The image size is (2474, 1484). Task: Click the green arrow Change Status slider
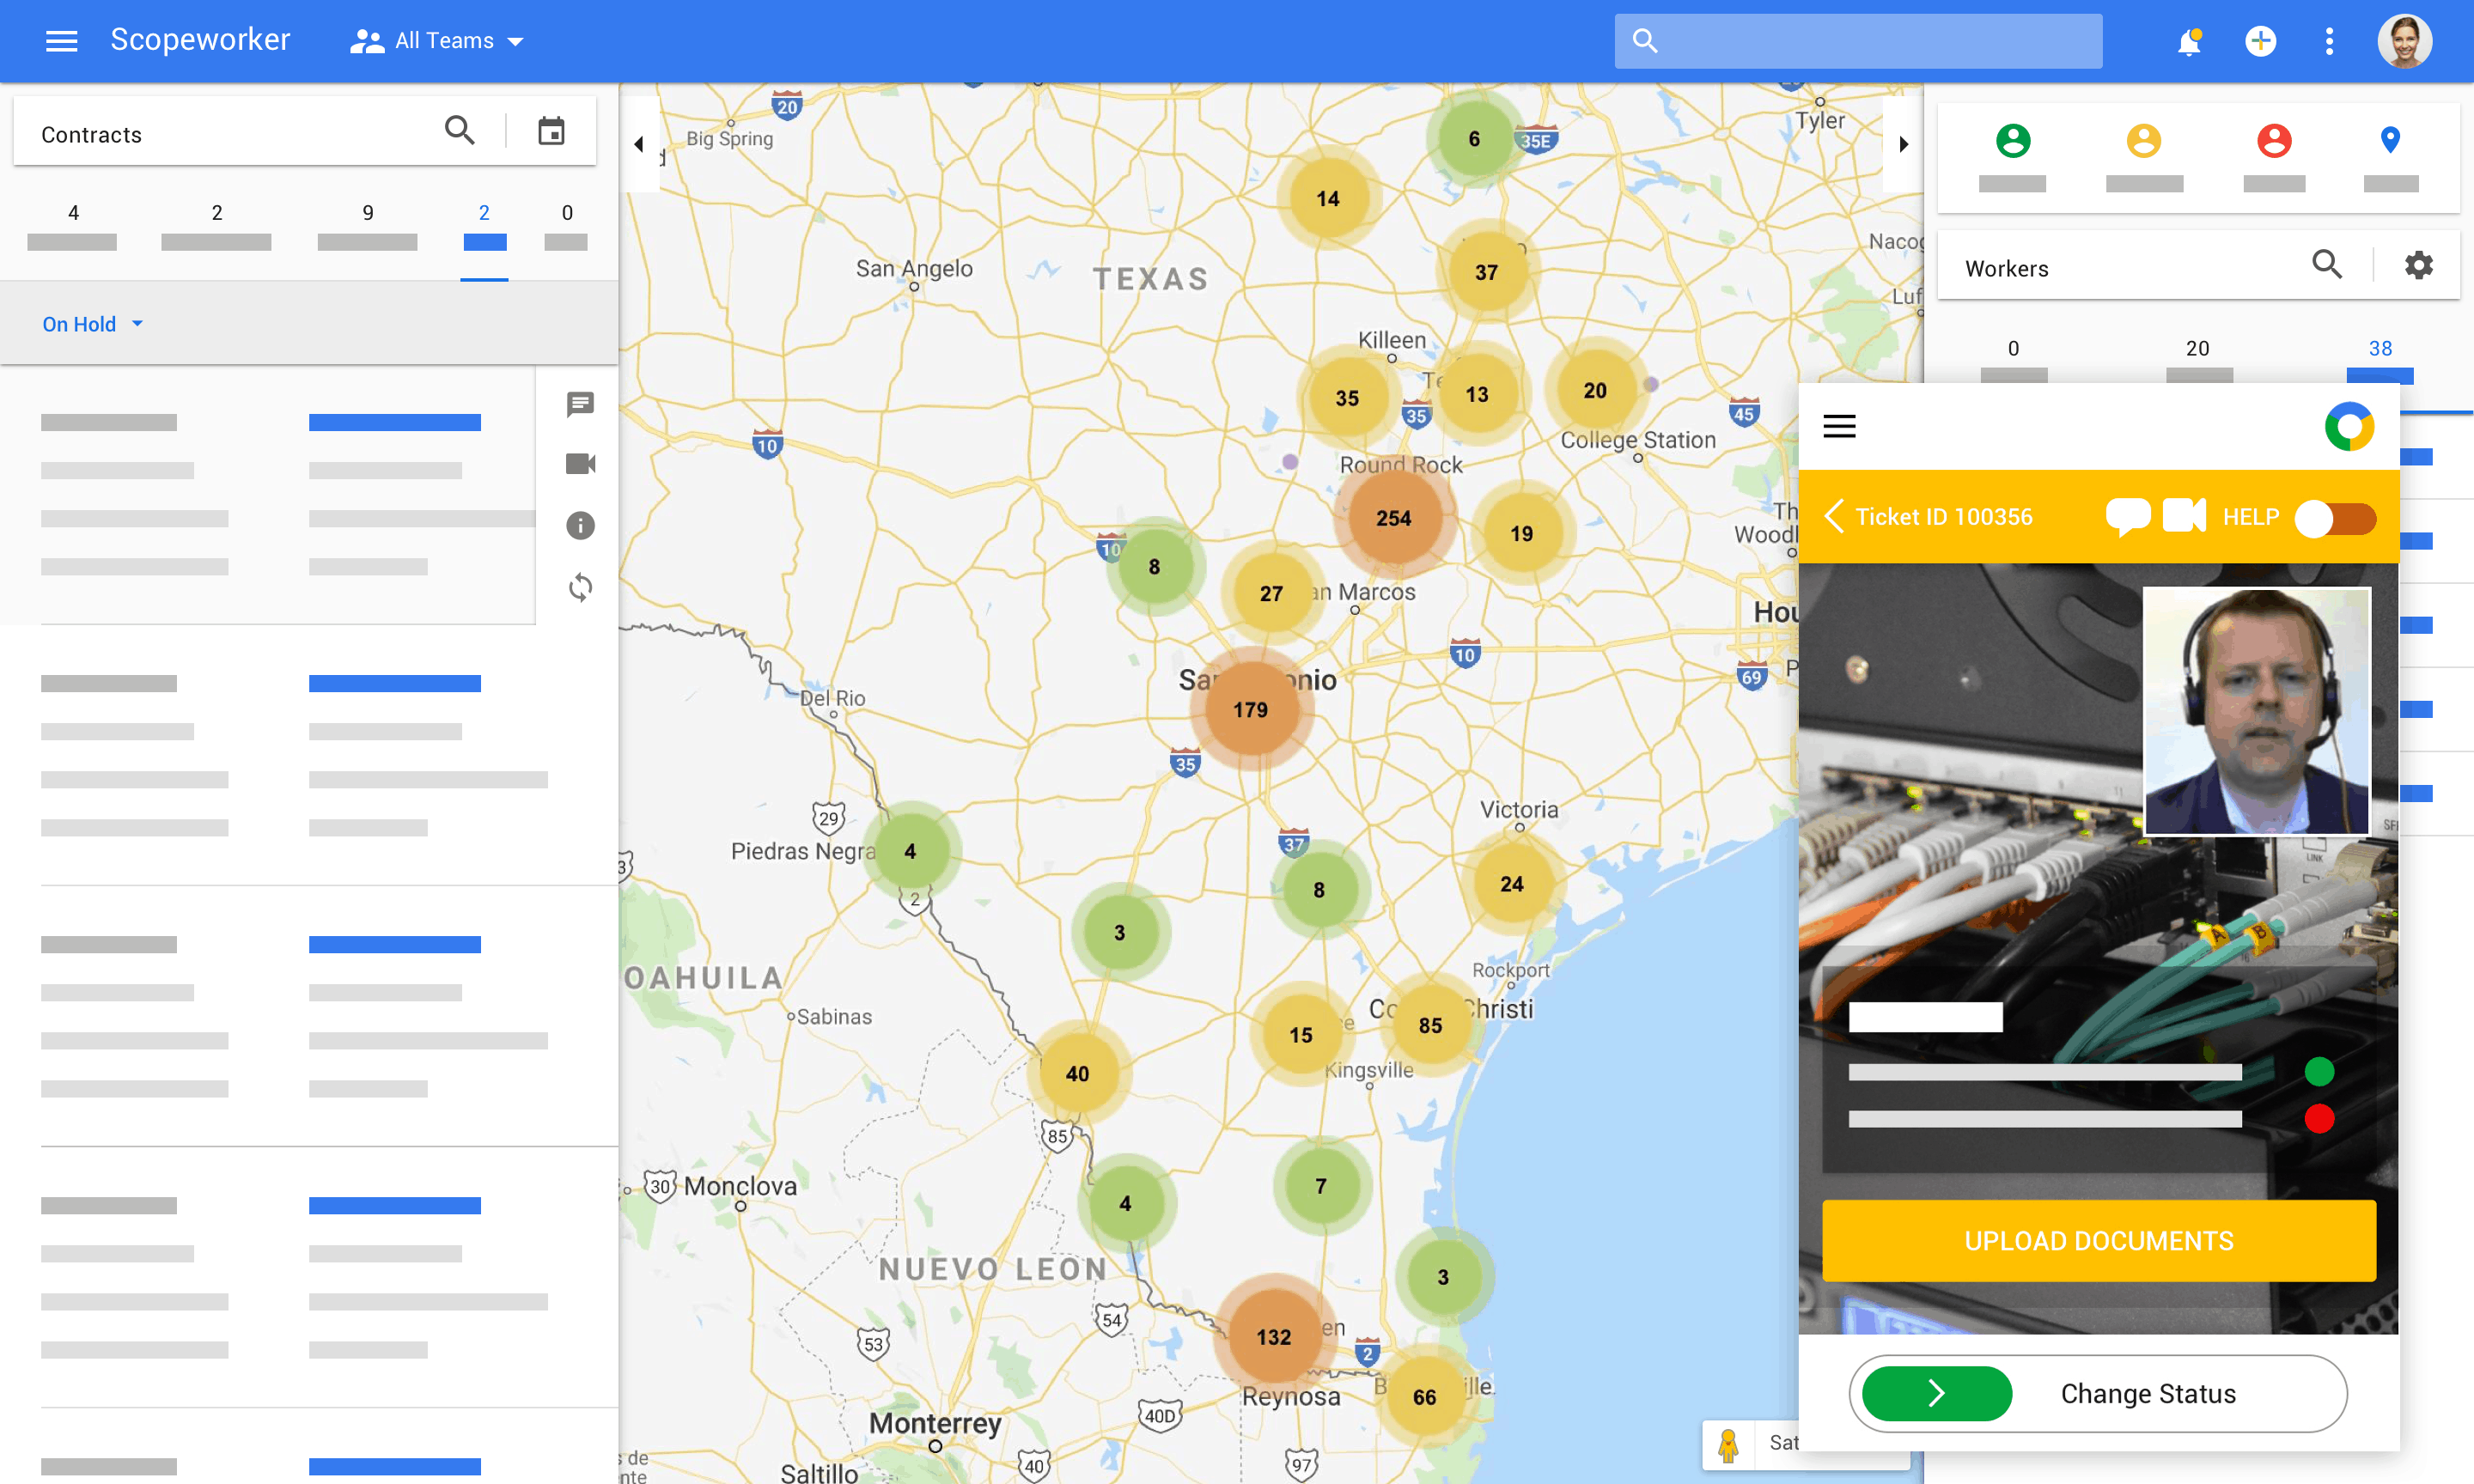[x=1937, y=1393]
